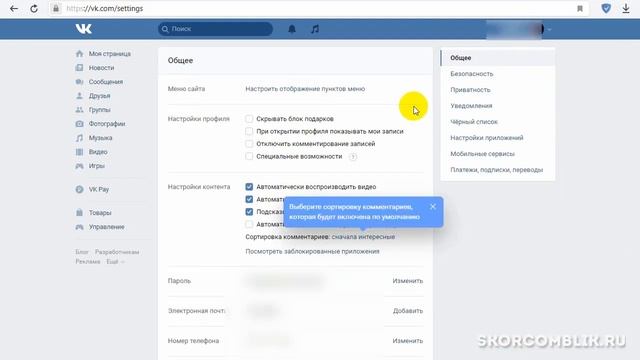The width and height of the screenshot is (640, 360).
Task: Click the VK Pay icon
Action: 80,189
